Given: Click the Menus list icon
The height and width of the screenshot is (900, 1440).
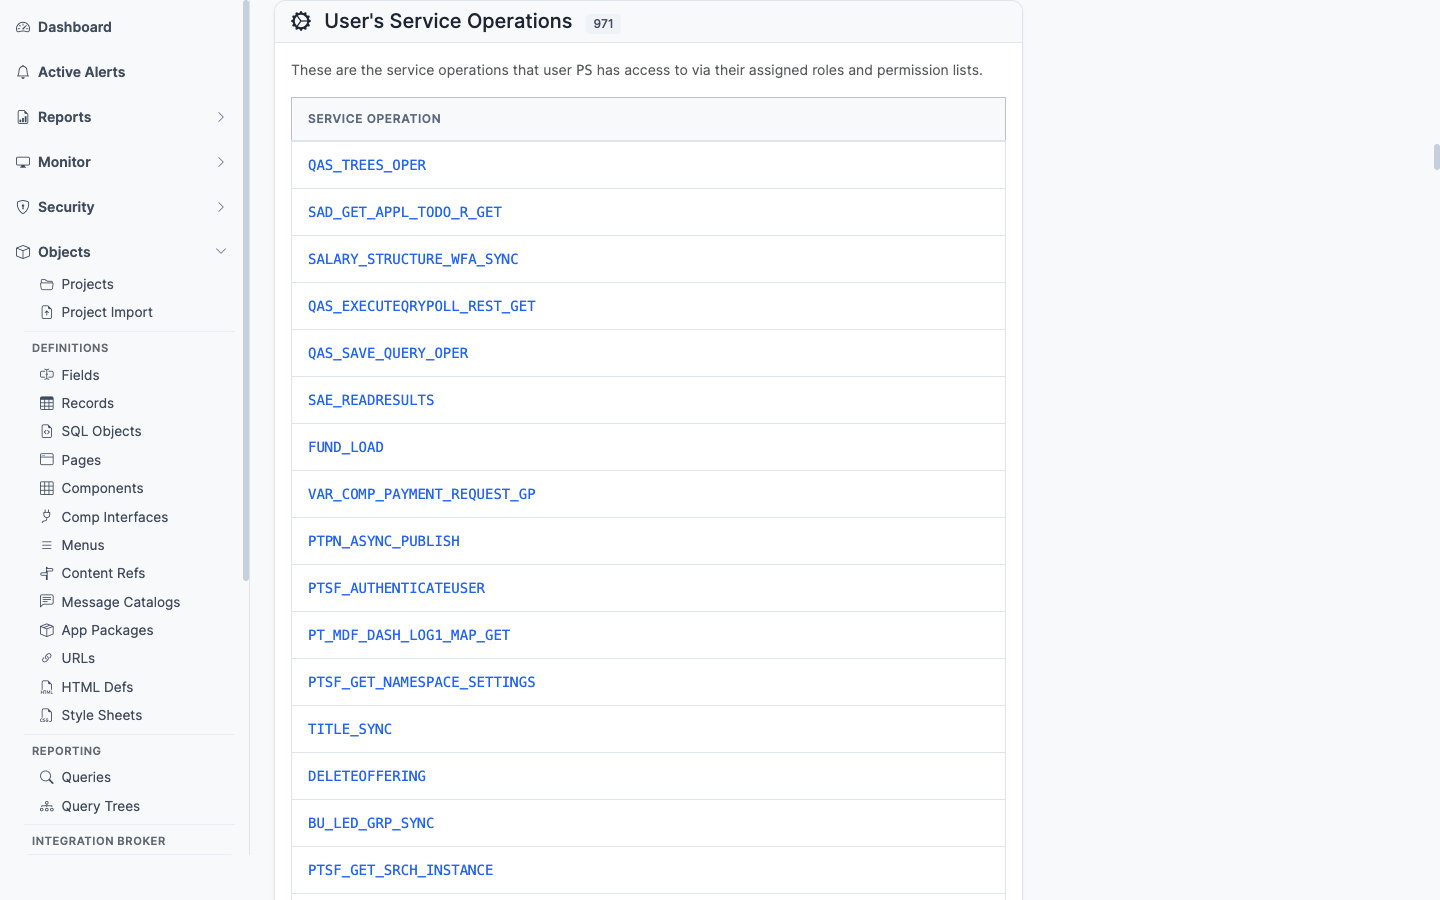Looking at the screenshot, I should click(x=47, y=545).
